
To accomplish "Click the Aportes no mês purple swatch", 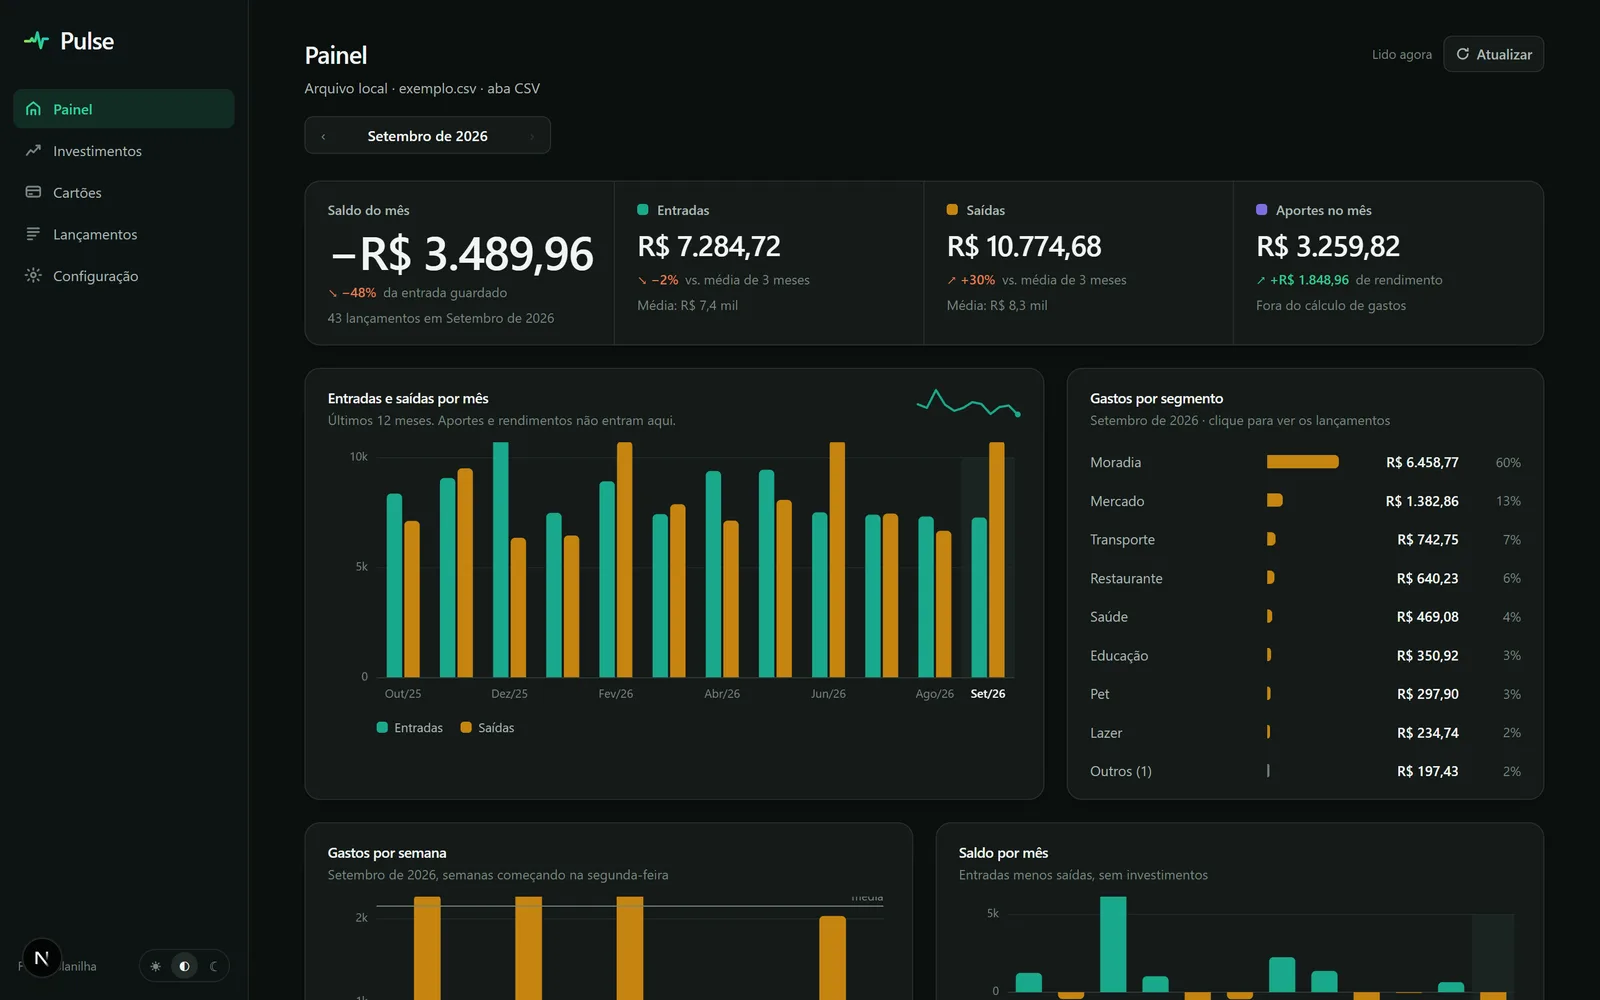I will coord(1262,210).
